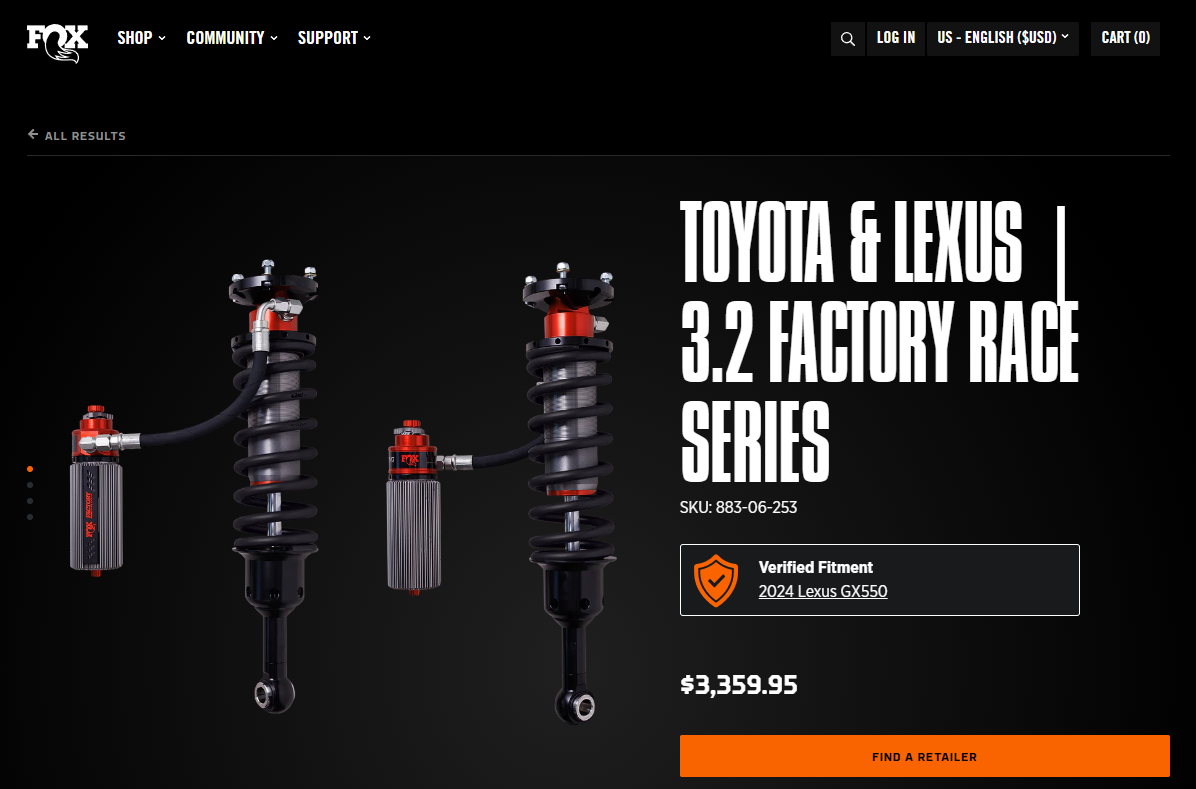Open the US - English ($USD) selector

click(1002, 38)
